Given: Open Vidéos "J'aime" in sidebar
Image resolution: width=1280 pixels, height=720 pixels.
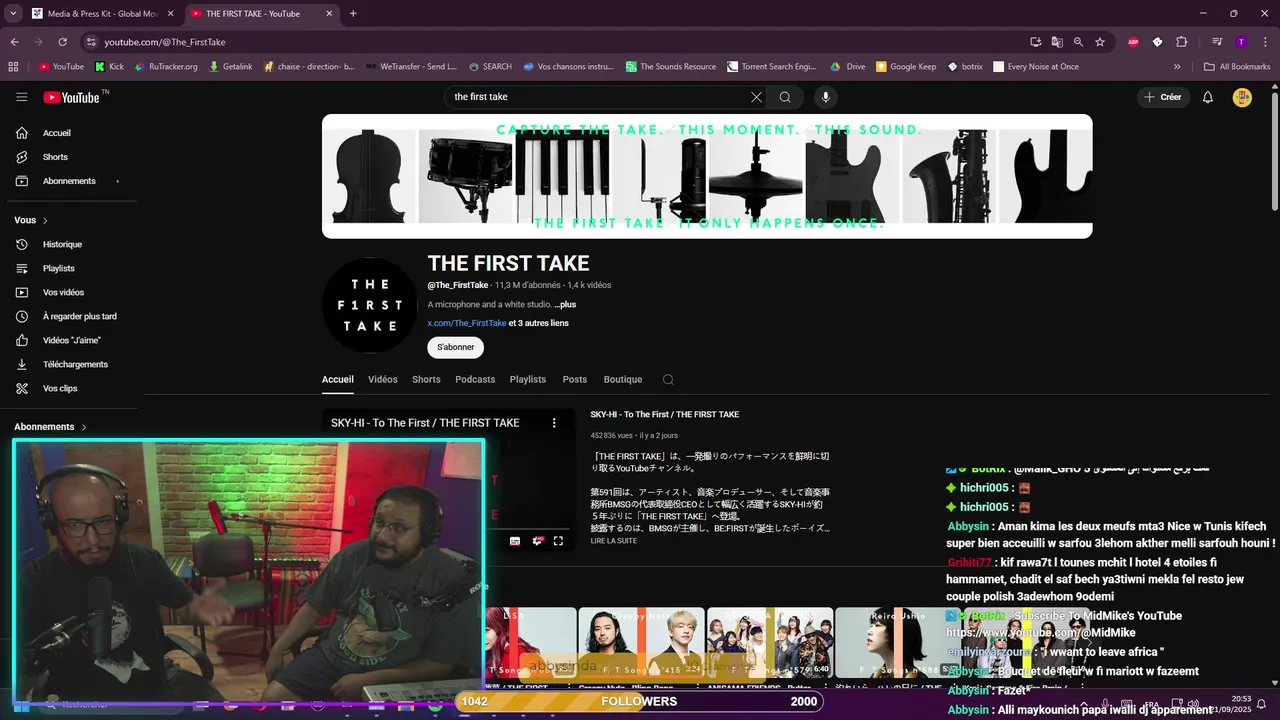Looking at the screenshot, I should [x=70, y=340].
